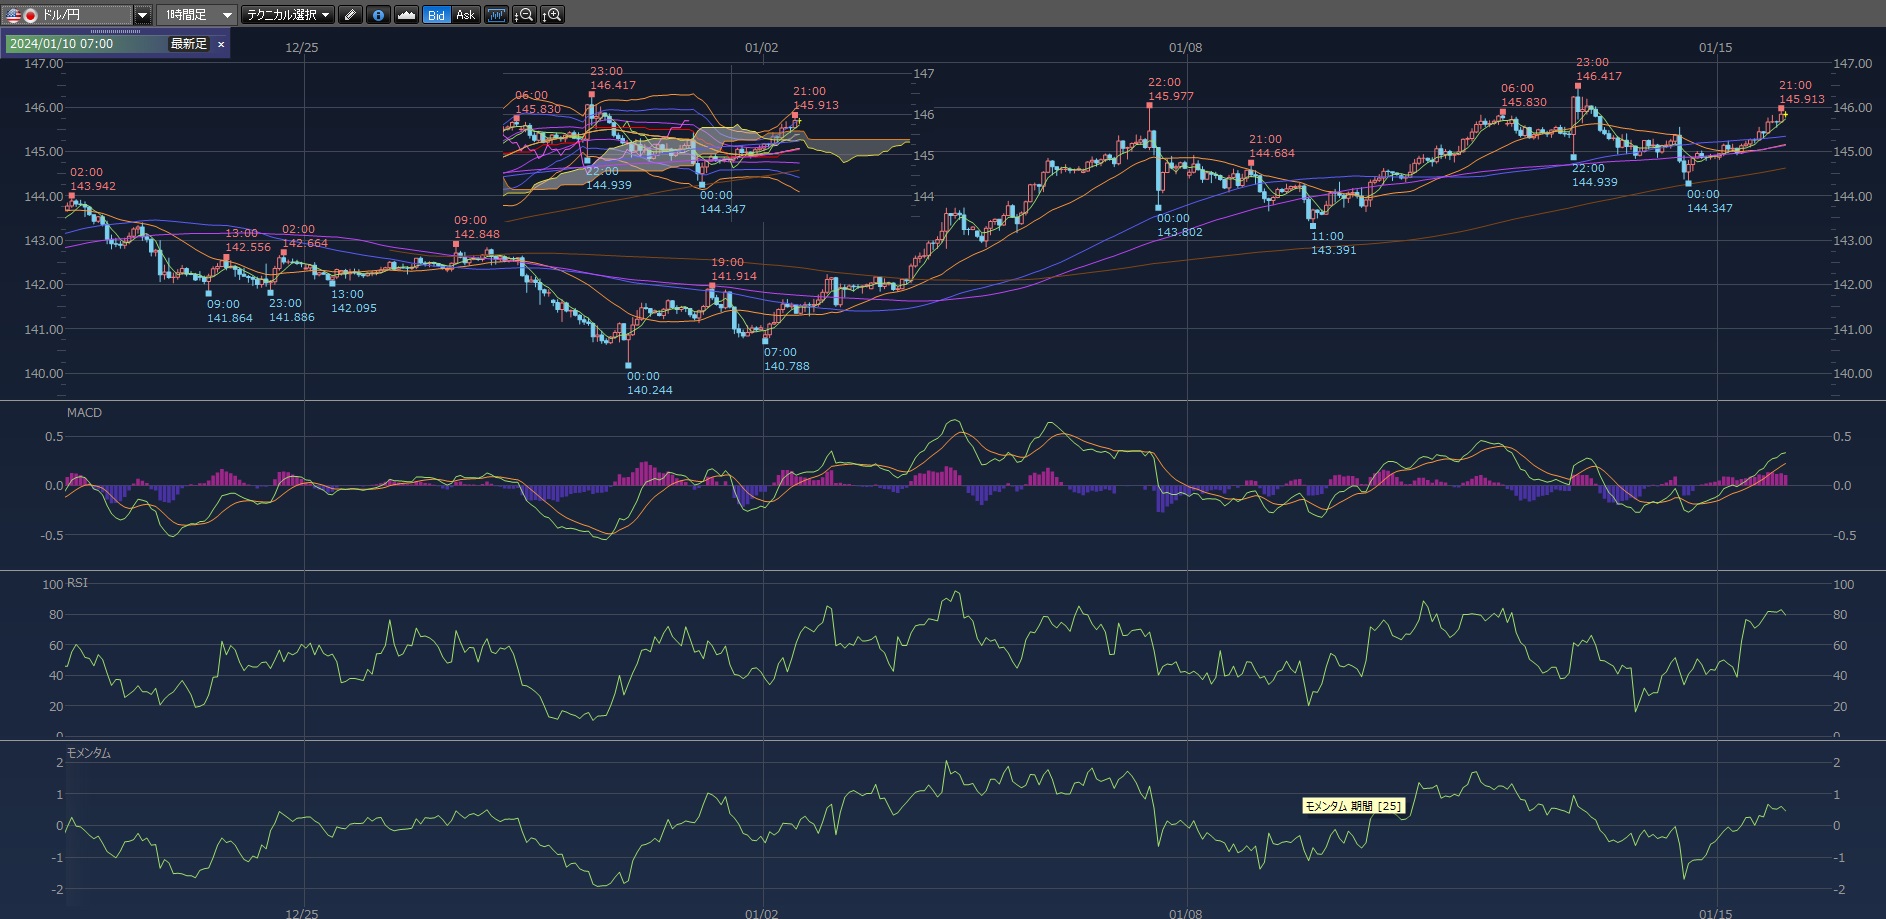Open the ドル/円 currency pair dropdown arrow
Image resolution: width=1886 pixels, height=919 pixels.
coord(142,15)
